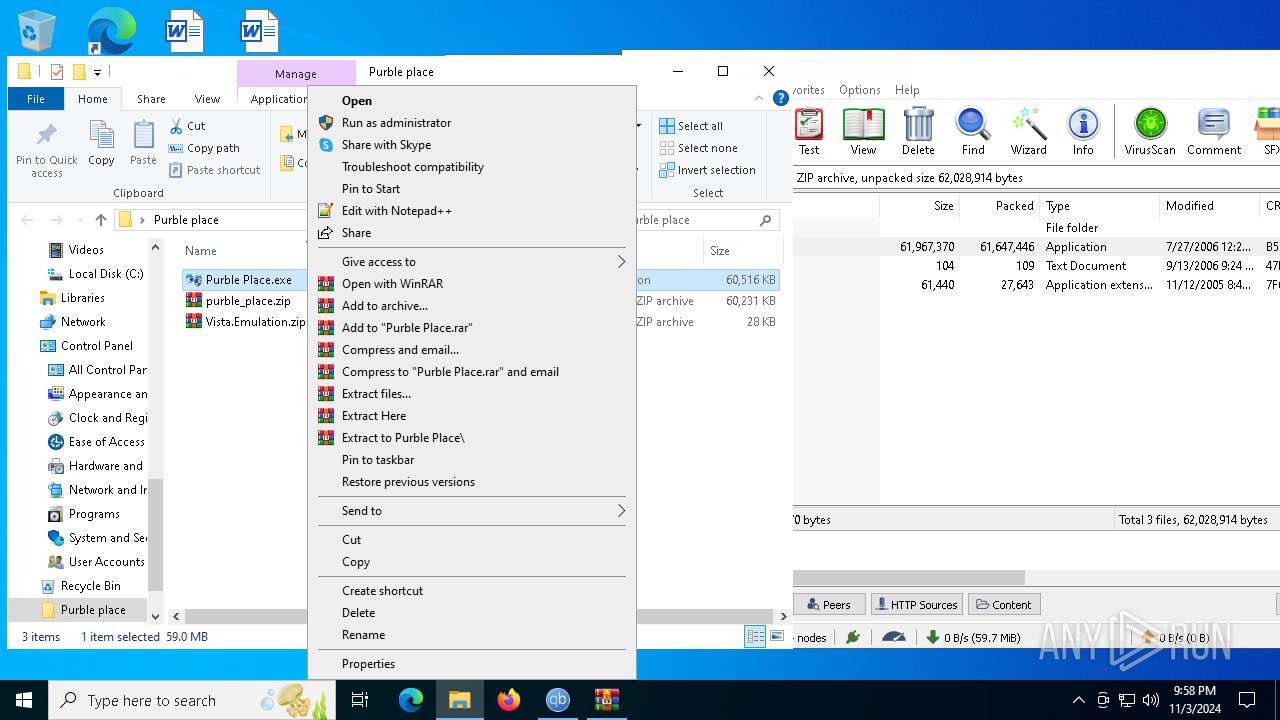The width and height of the screenshot is (1280, 720).
Task: Open the Quick Access Toolbar customize dropdown
Action: point(98,72)
